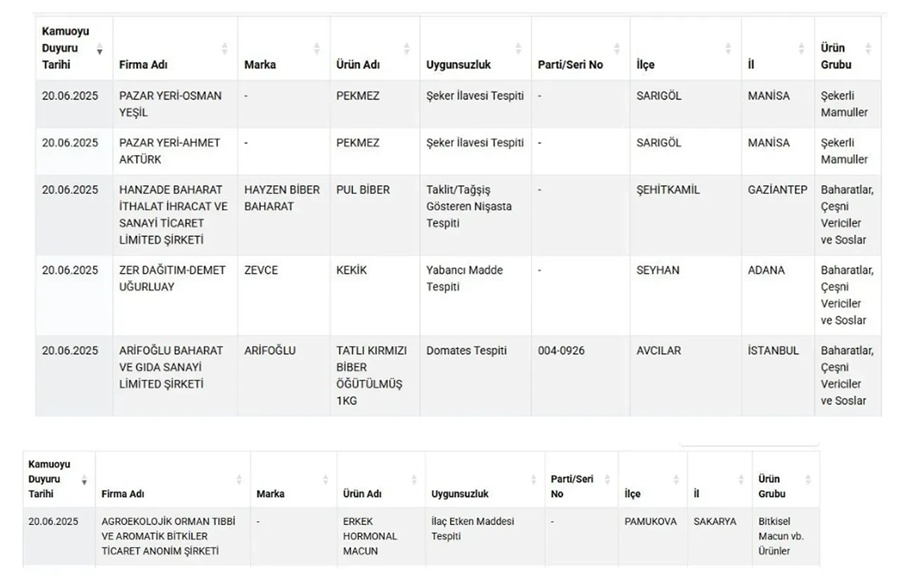This screenshot has height=579, width=900.
Task: Click Ürün Grubu sort icon in top table
Action: 868,49
